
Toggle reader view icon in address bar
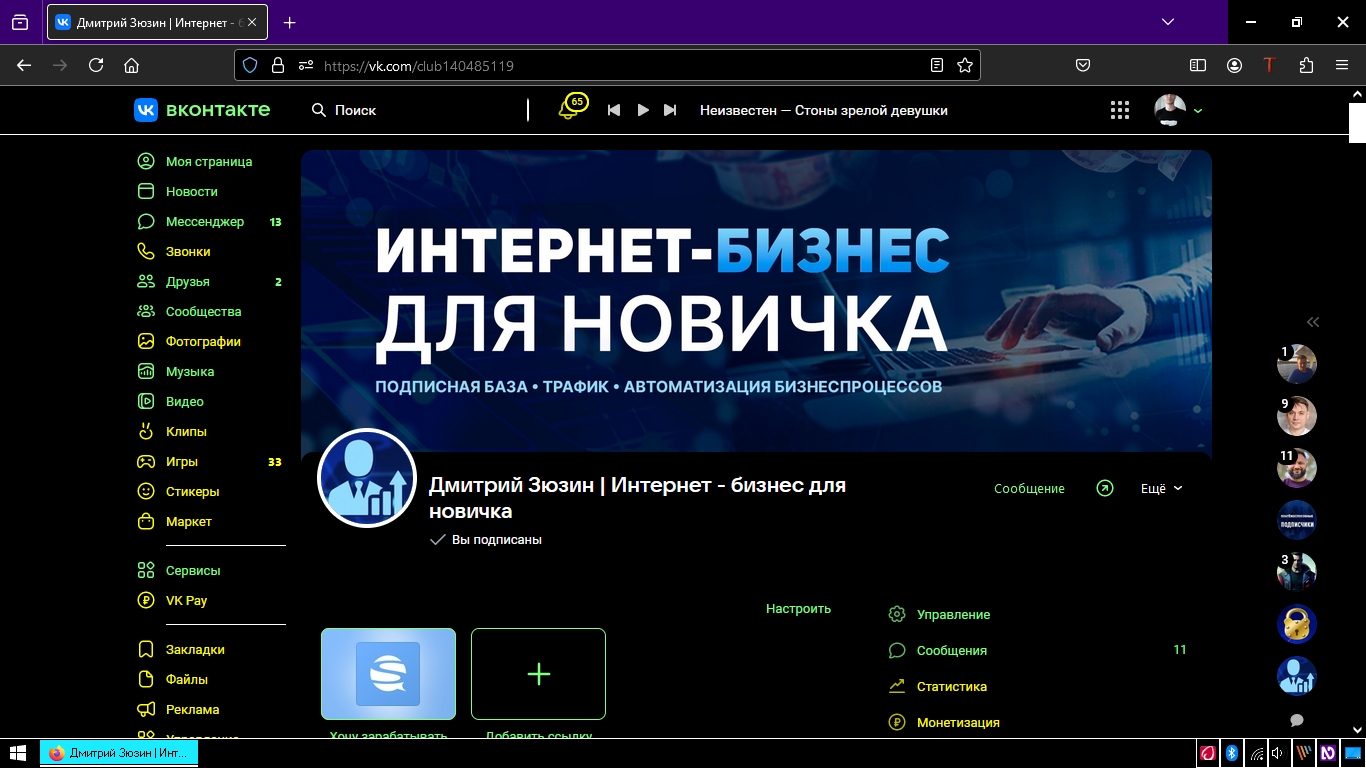(937, 65)
